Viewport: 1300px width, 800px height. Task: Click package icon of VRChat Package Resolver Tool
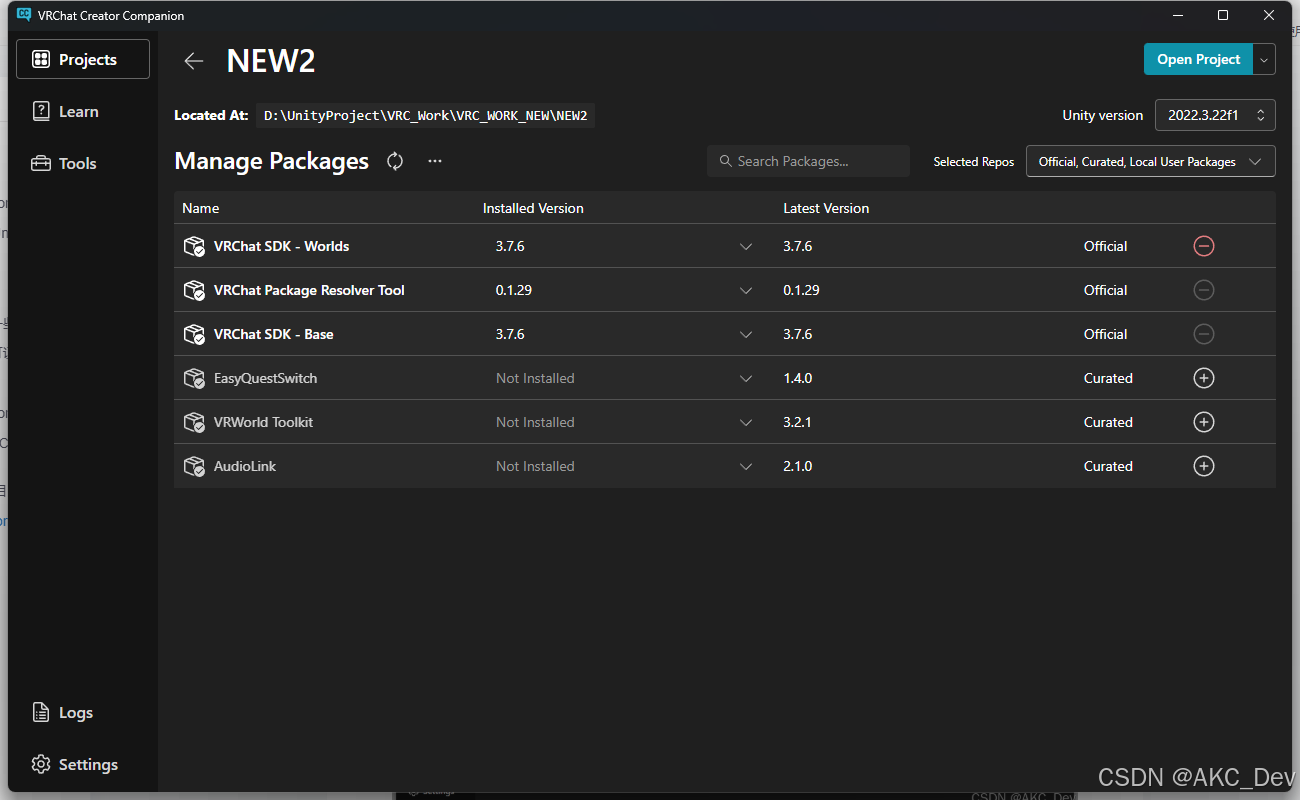194,290
